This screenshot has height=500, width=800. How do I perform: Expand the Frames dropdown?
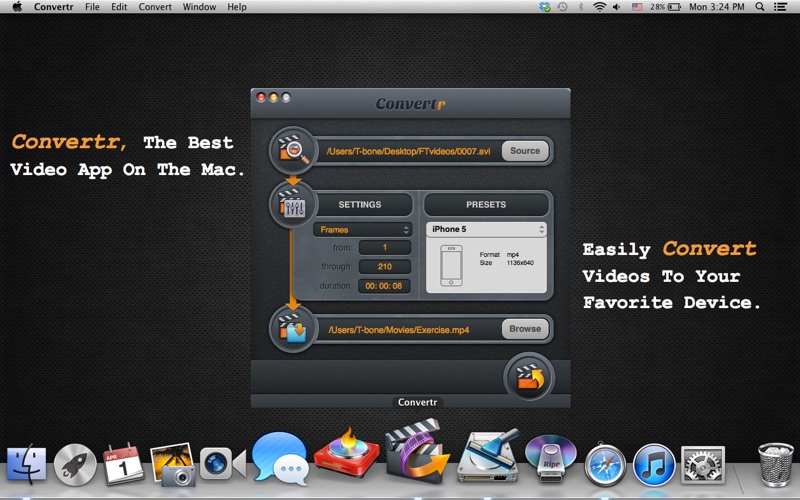[362, 230]
